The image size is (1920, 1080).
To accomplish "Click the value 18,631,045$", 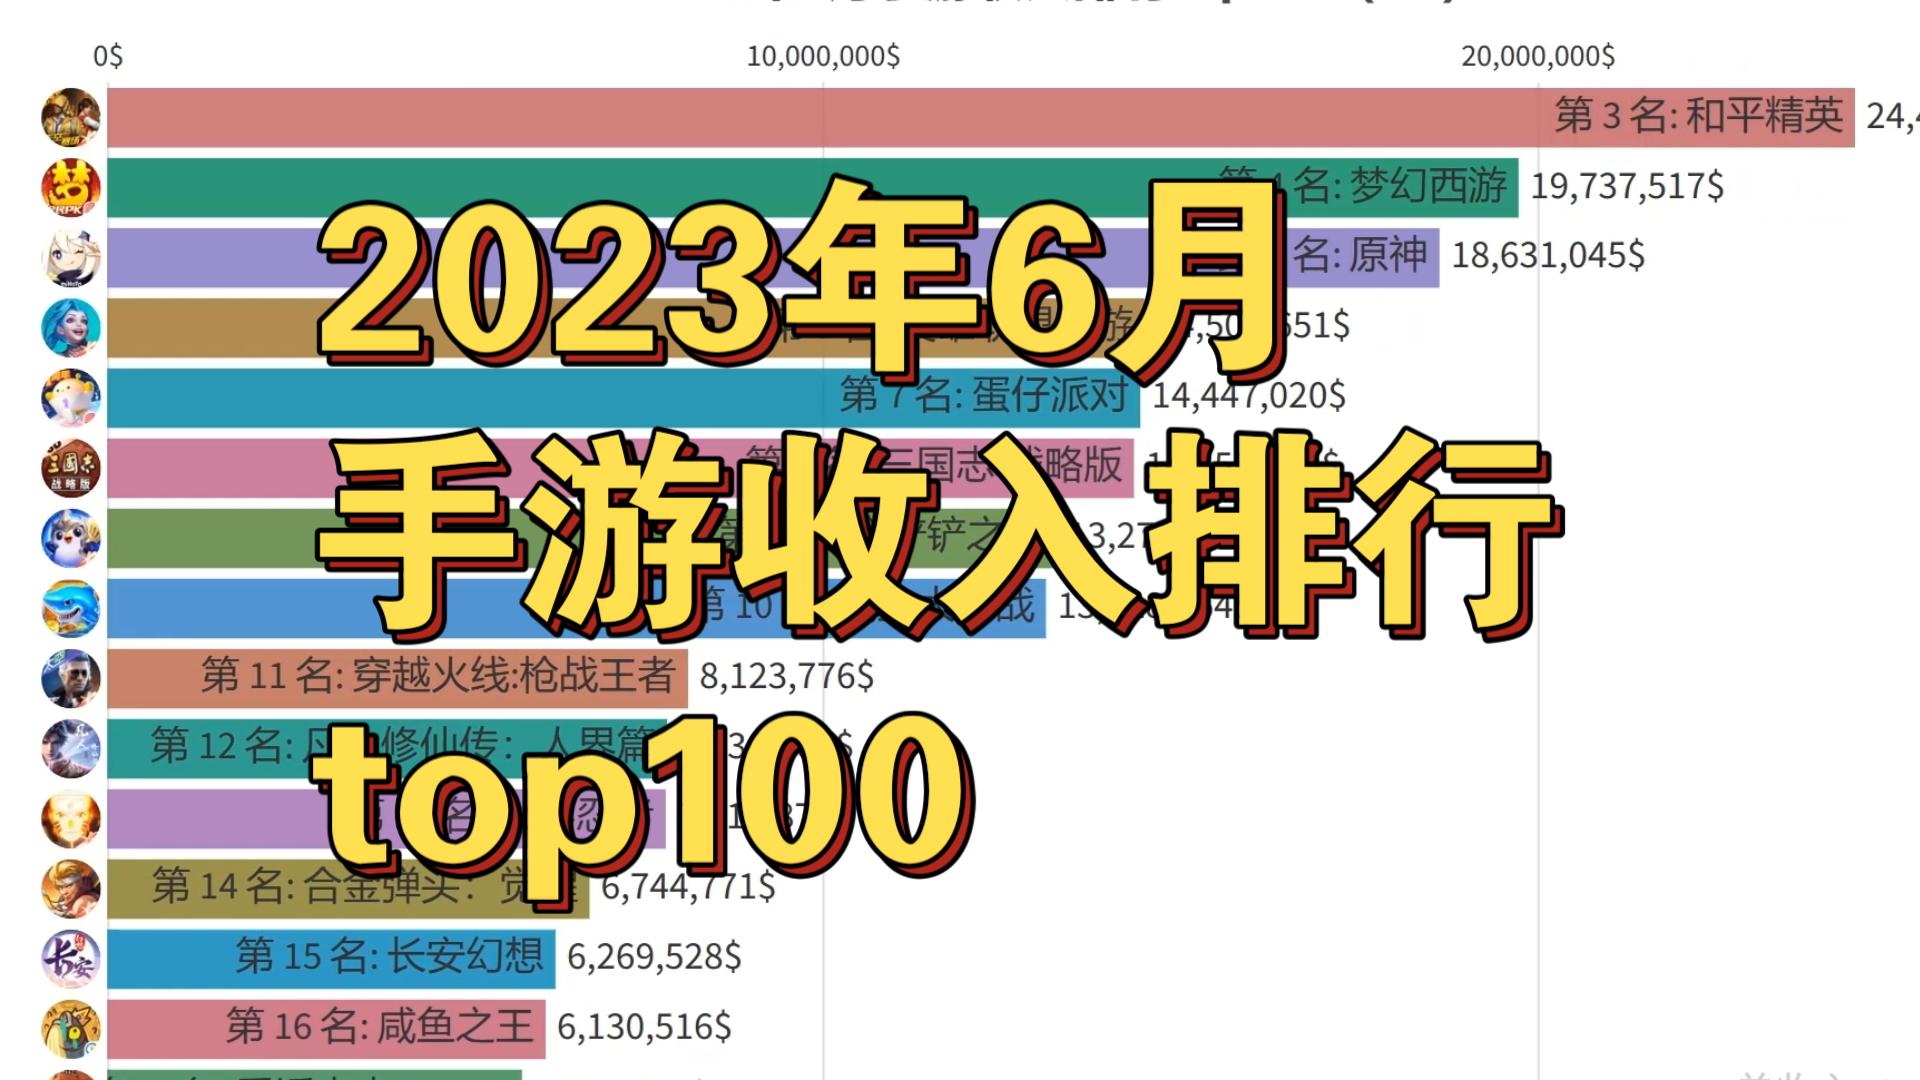I will pyautogui.click(x=1548, y=256).
